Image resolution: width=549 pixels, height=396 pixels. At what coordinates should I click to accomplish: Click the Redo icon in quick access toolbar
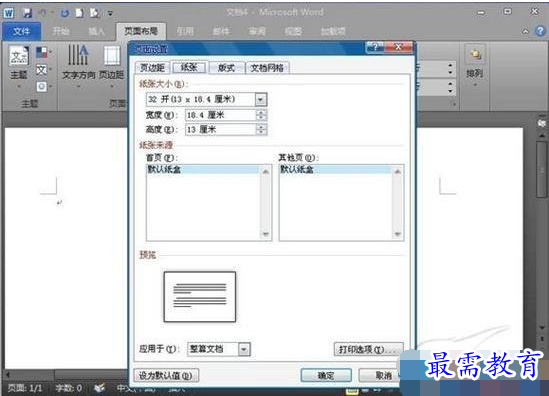[65, 13]
